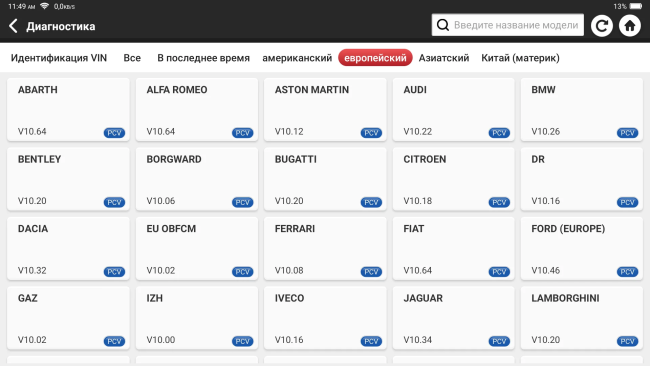
Task: Focus the model name search field
Action: click(507, 25)
